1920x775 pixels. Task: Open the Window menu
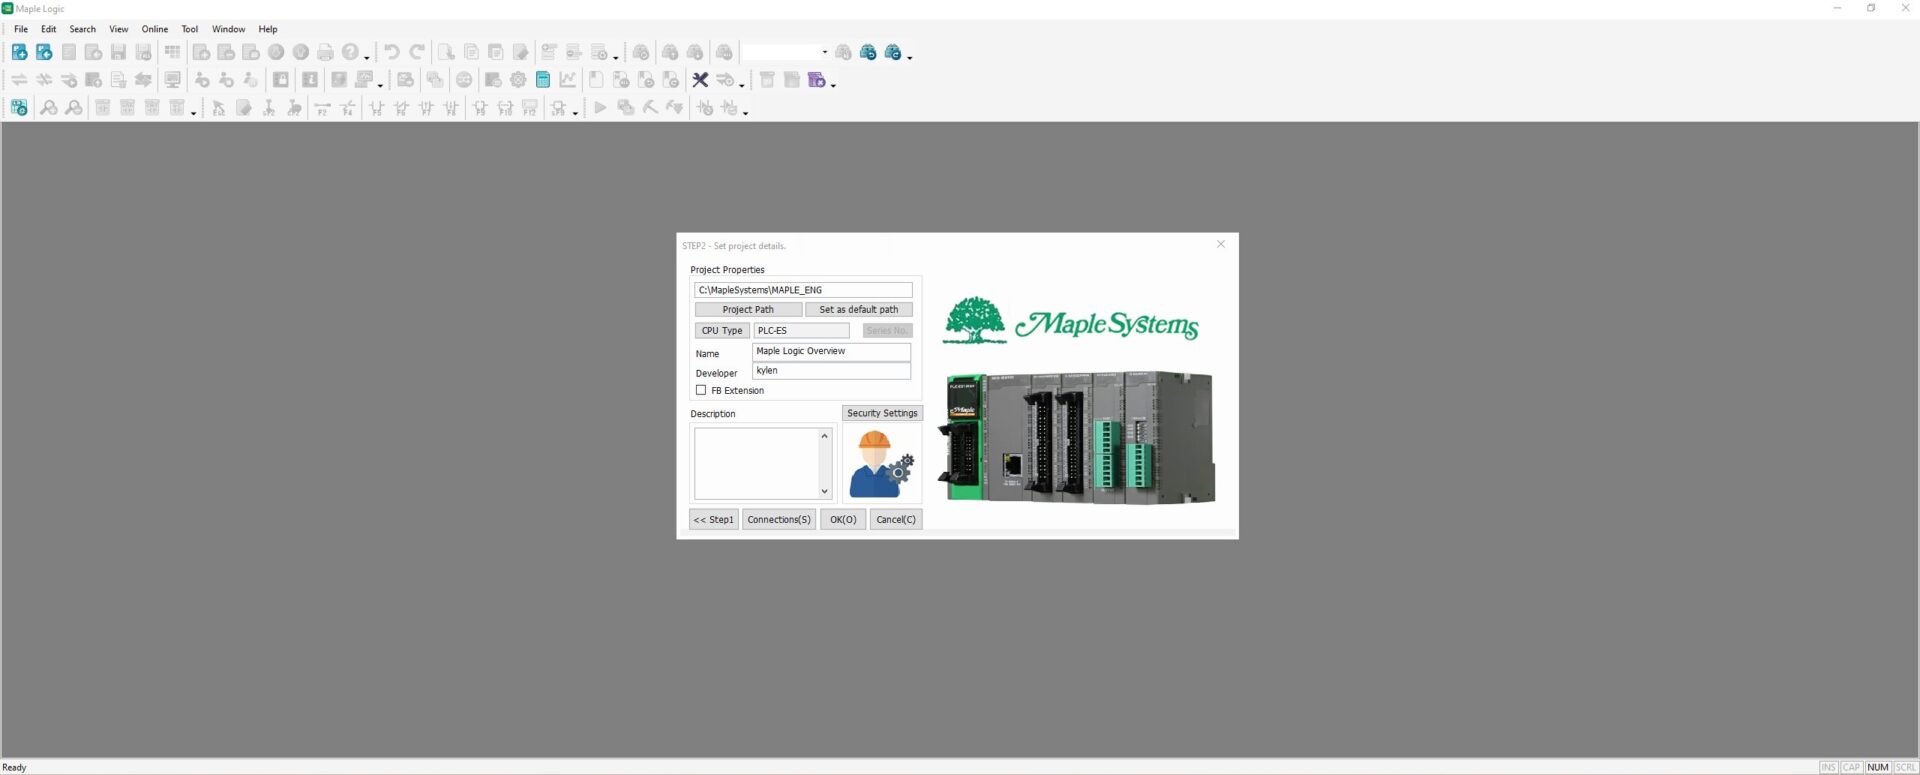tap(228, 29)
